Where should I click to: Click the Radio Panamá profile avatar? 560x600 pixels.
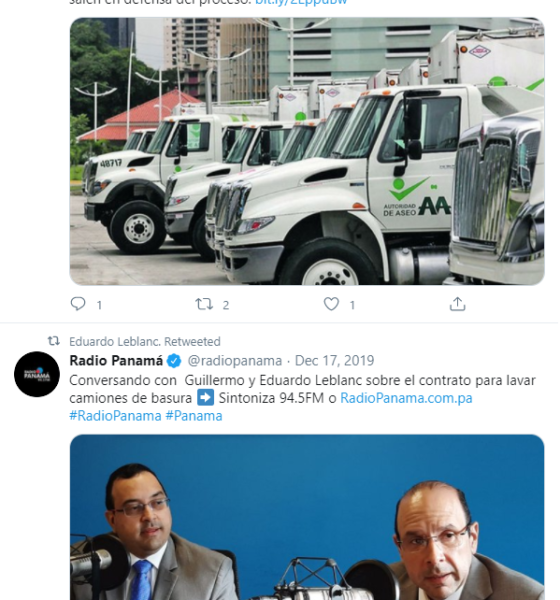[x=37, y=374]
